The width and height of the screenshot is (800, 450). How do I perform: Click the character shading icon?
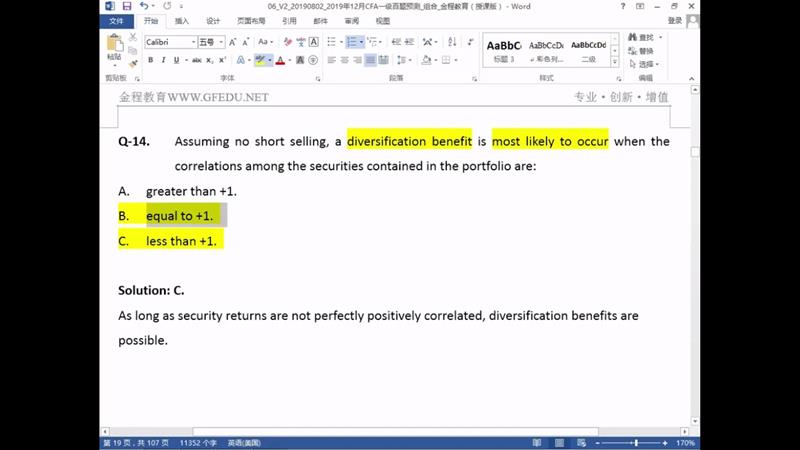click(x=300, y=60)
